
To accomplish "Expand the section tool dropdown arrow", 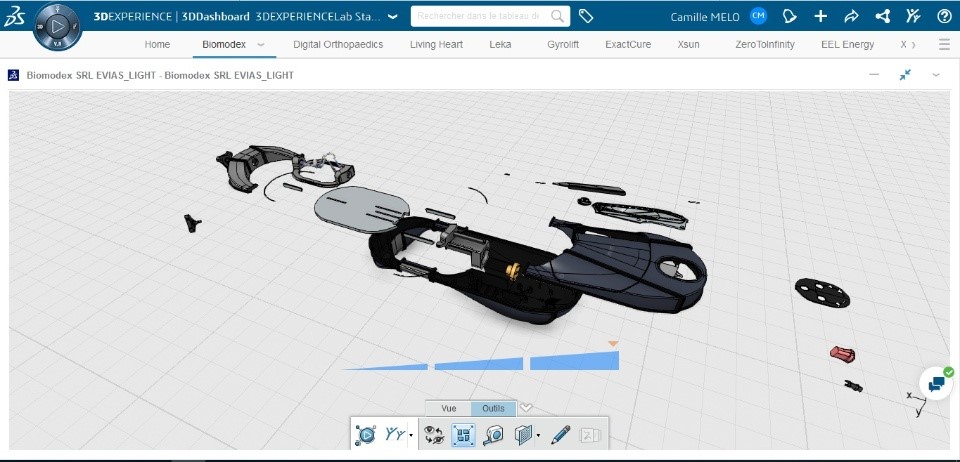I will (x=538, y=436).
